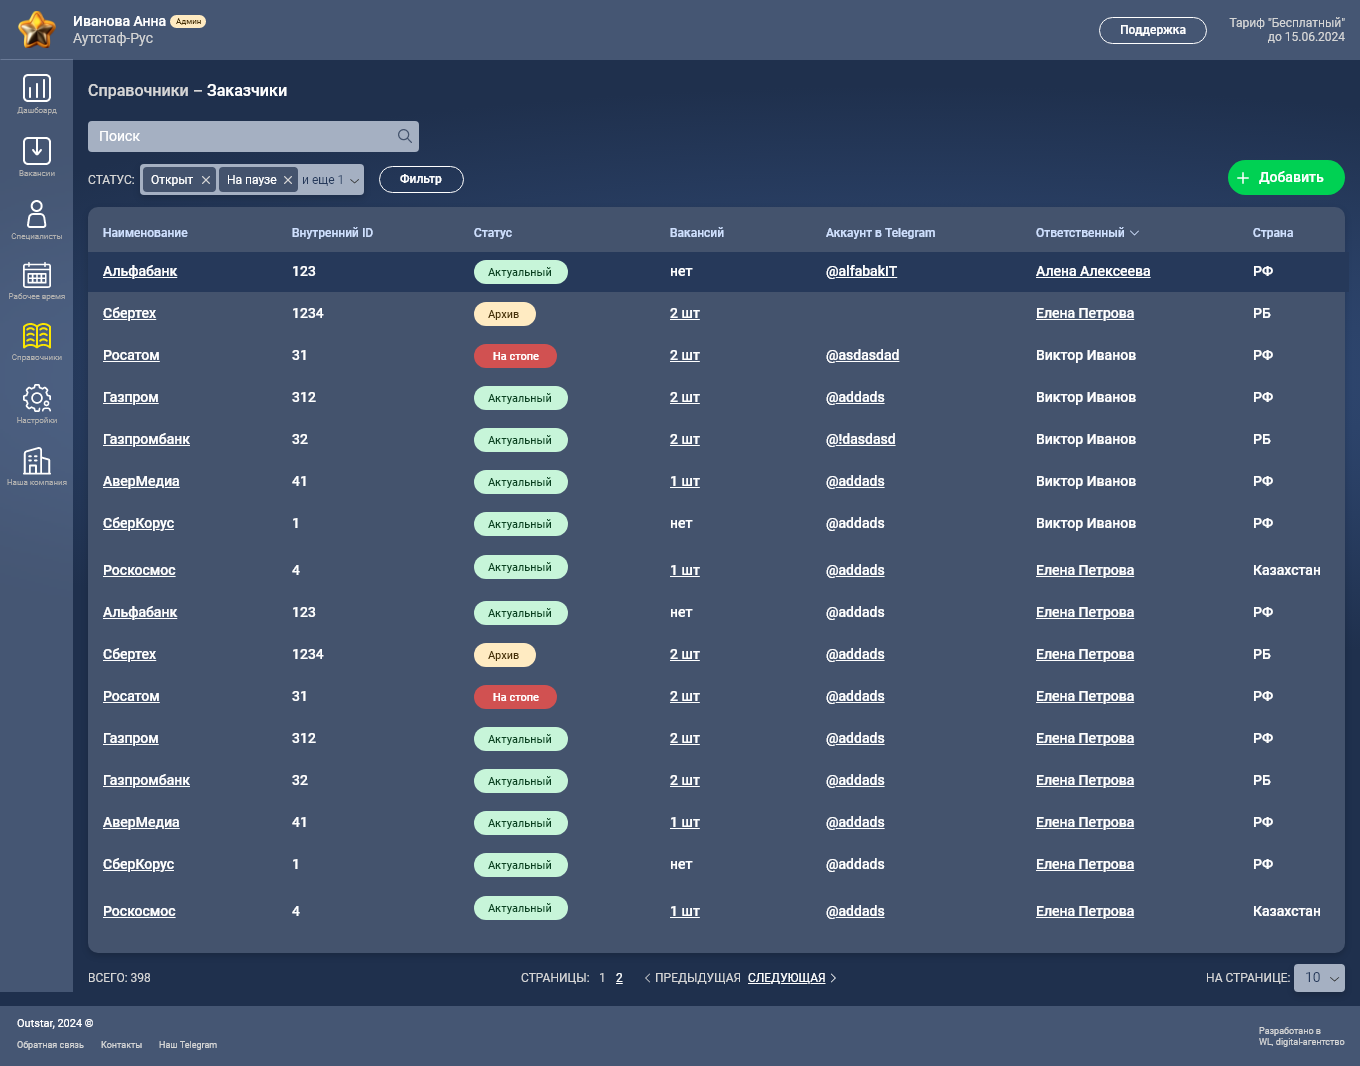Open the per-page count dropdown
The width and height of the screenshot is (1360, 1066).
point(1319,978)
